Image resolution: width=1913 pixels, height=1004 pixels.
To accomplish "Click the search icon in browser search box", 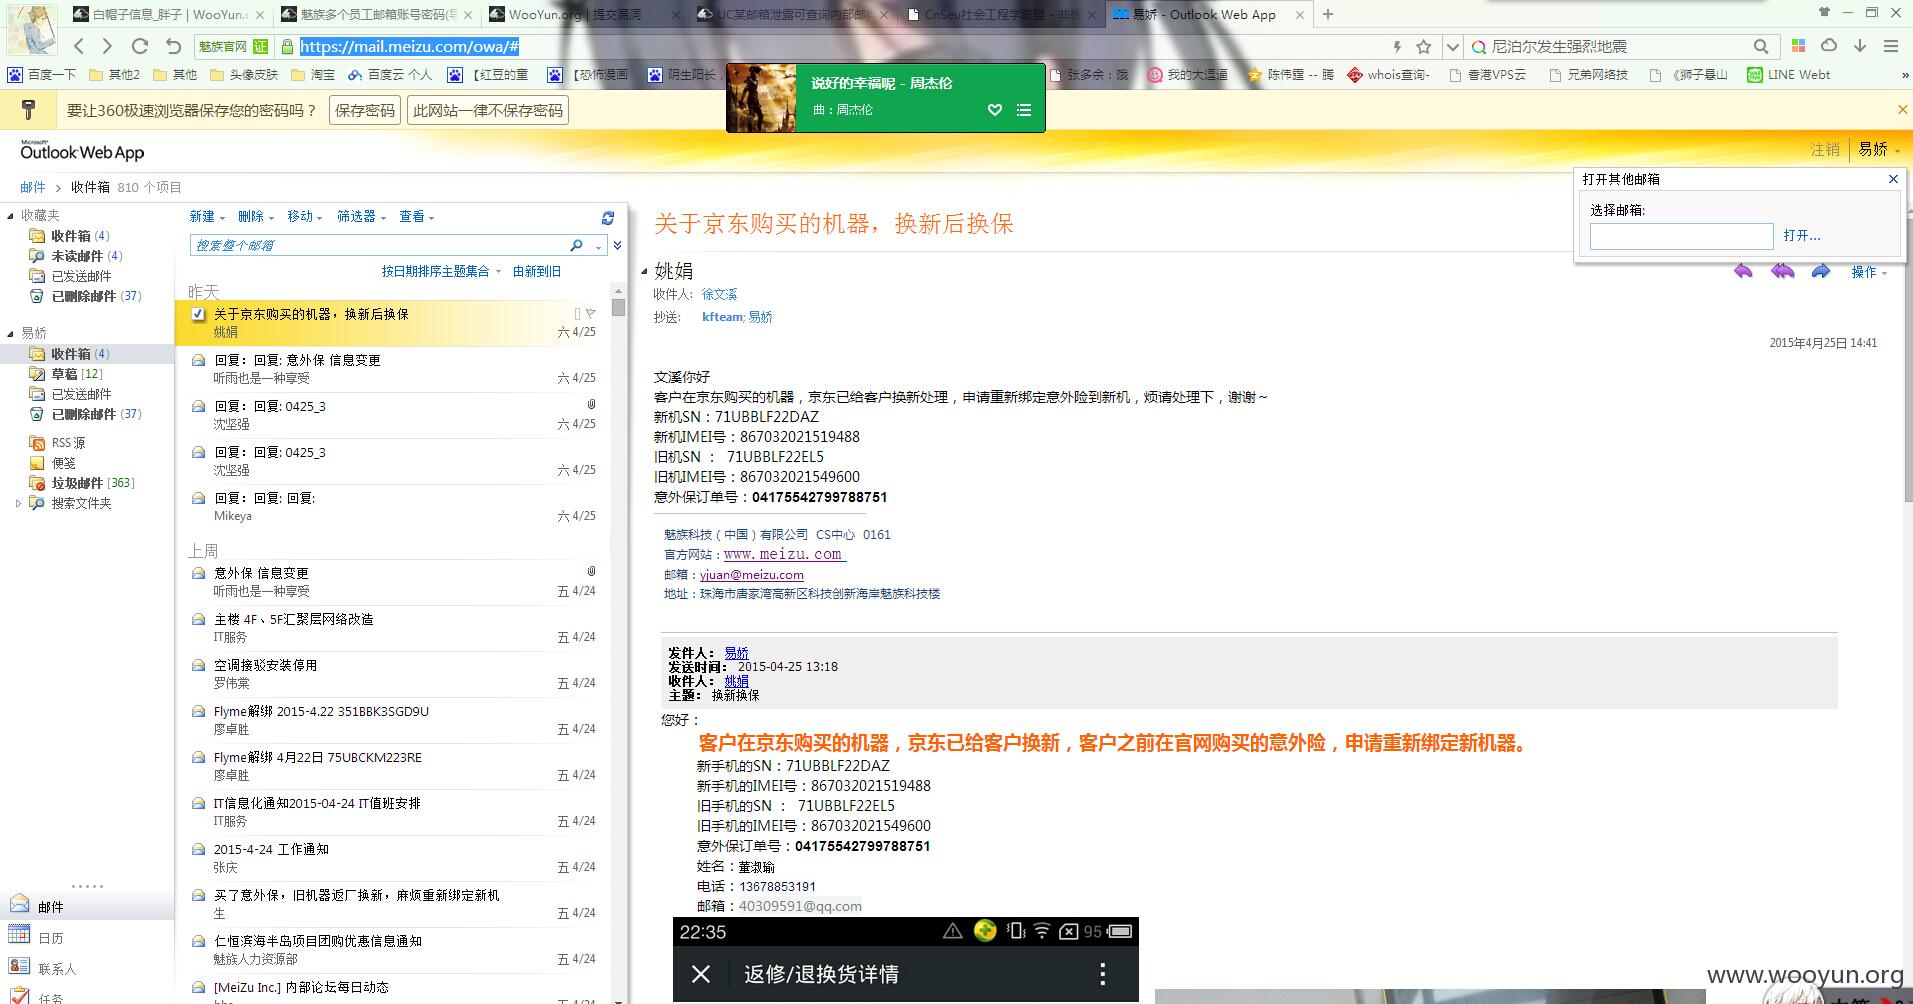I will click(x=1760, y=46).
